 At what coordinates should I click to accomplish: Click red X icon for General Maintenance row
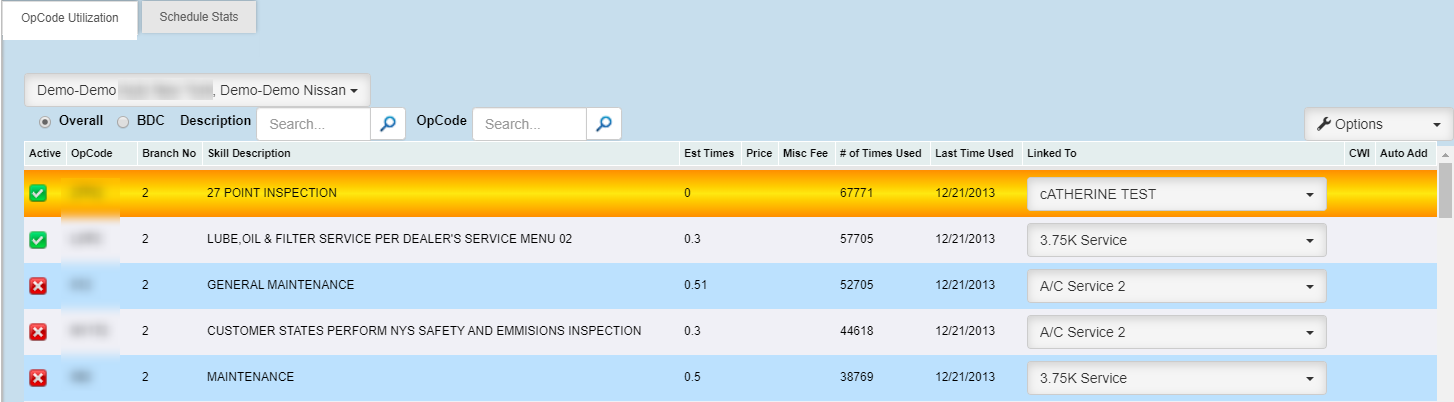(x=38, y=286)
